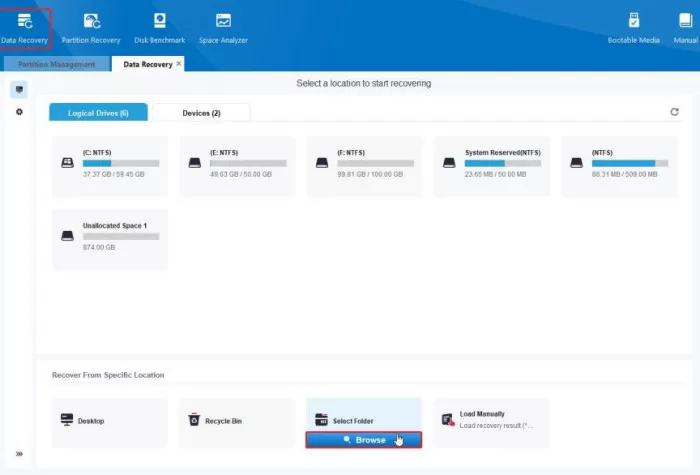Click the Load Manually file icon
Image resolution: width=700 pixels, height=475 pixels.
448,420
